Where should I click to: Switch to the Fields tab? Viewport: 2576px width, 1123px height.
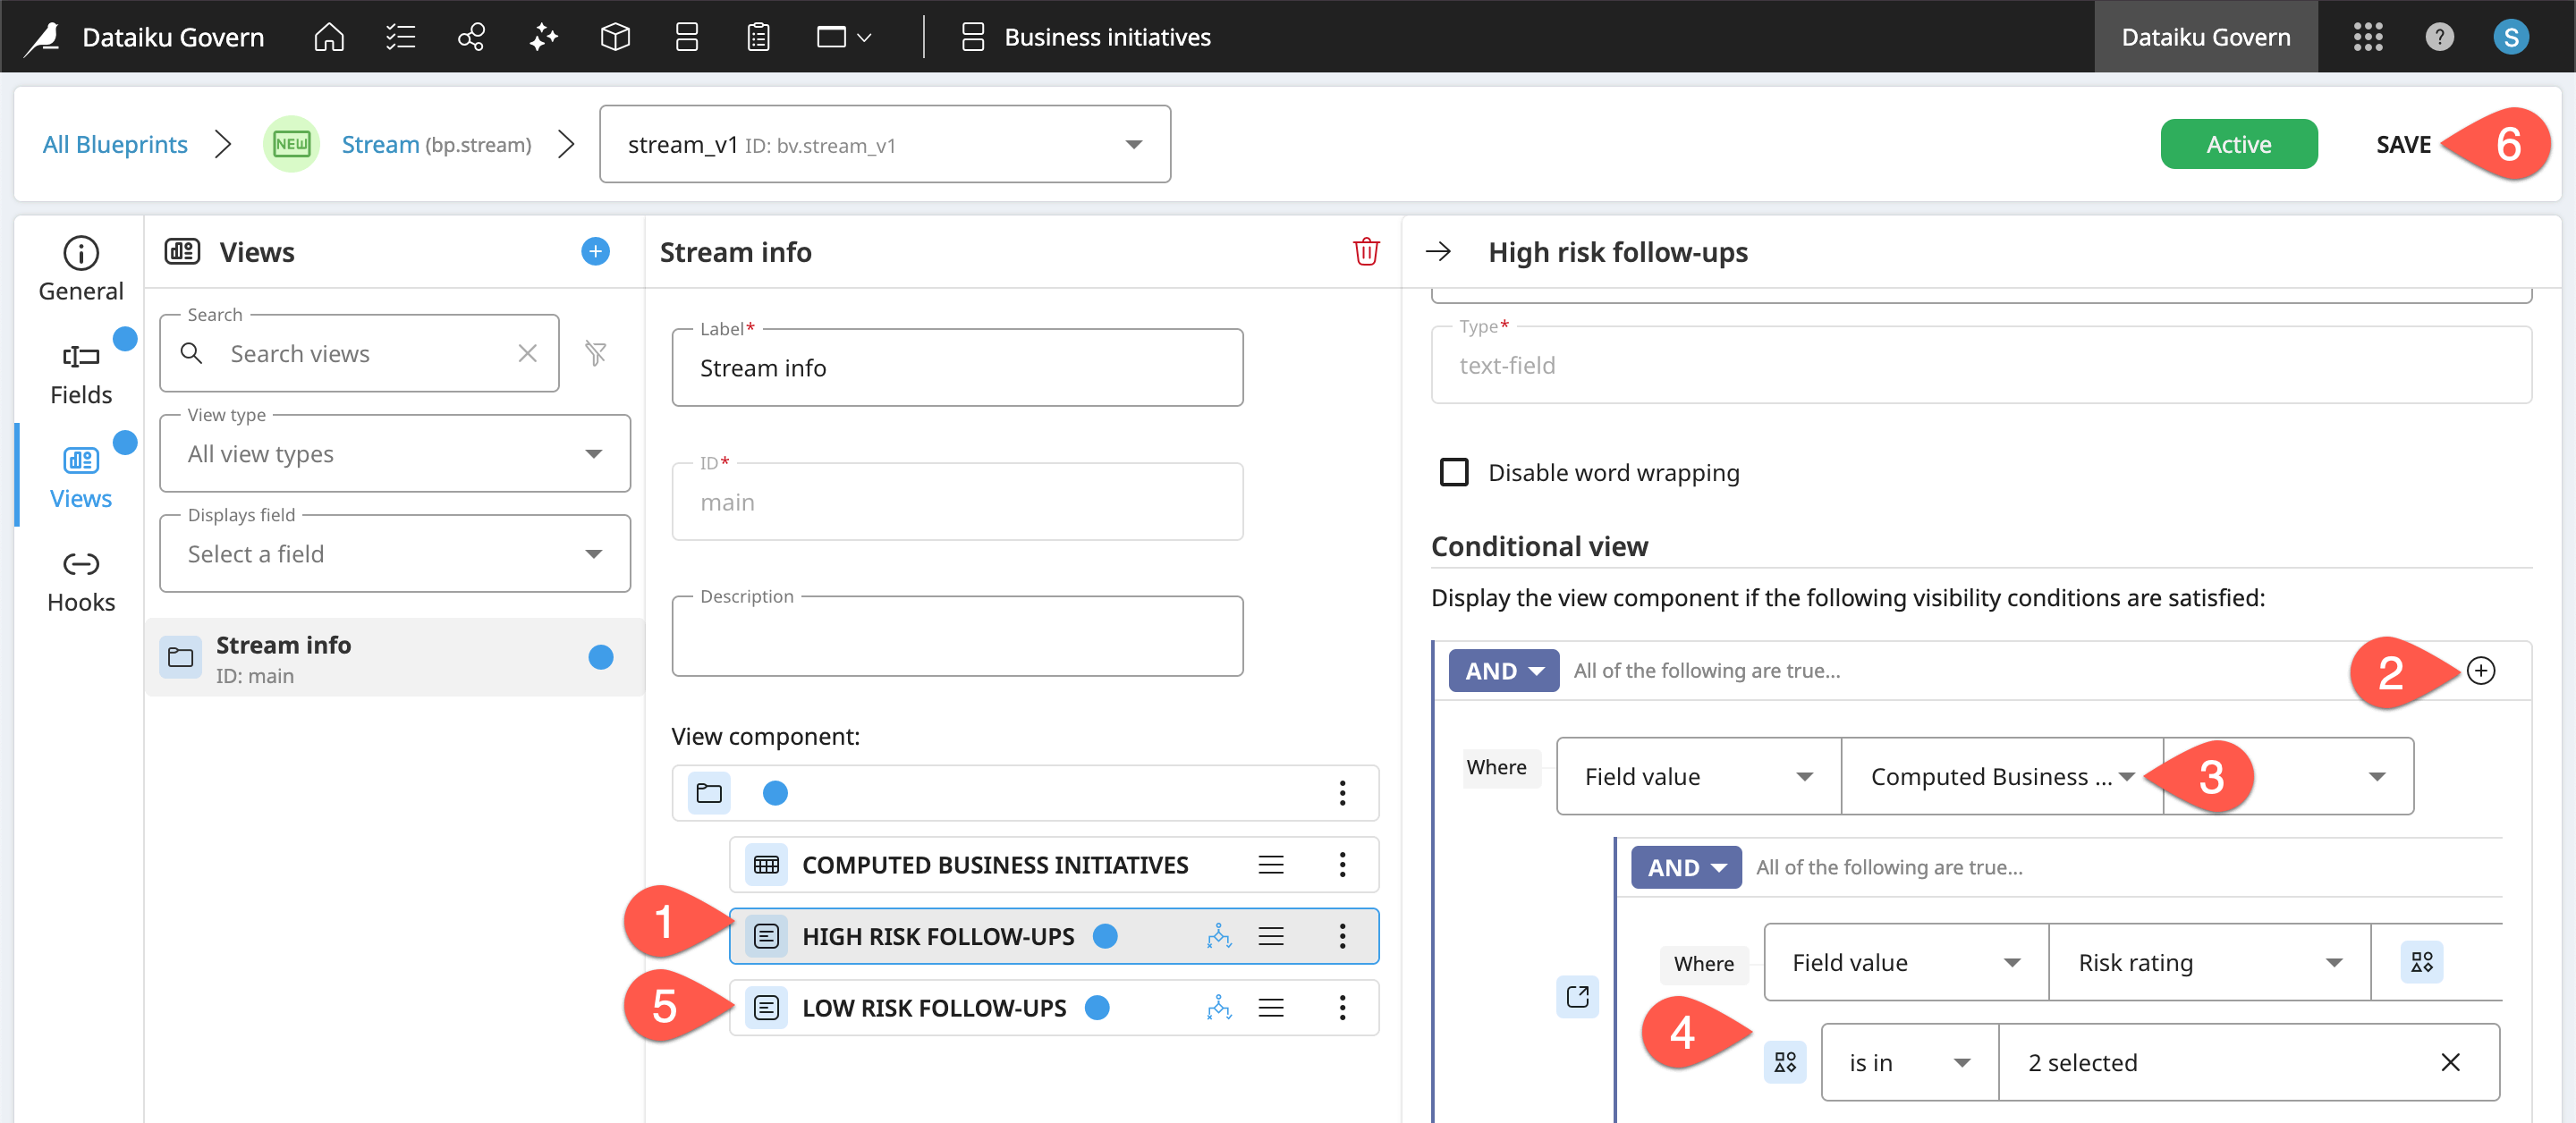(x=81, y=373)
